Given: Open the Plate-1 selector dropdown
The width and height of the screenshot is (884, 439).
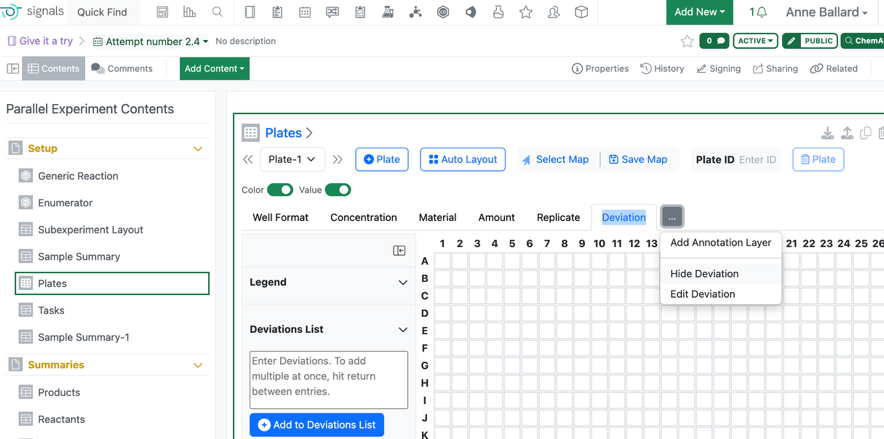Looking at the screenshot, I should [x=292, y=159].
